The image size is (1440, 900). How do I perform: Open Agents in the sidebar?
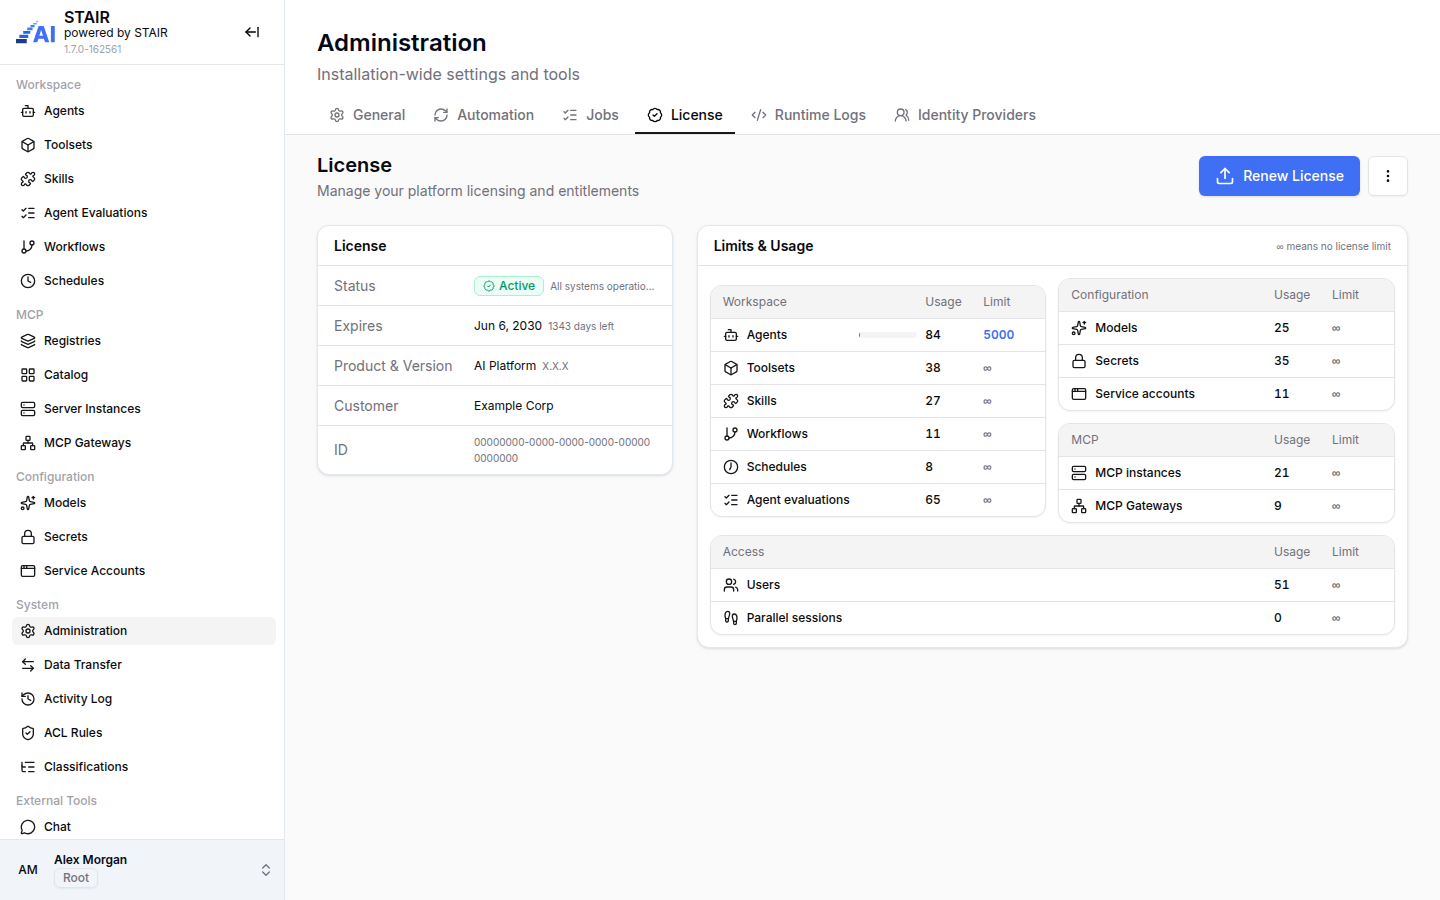(x=144, y=111)
